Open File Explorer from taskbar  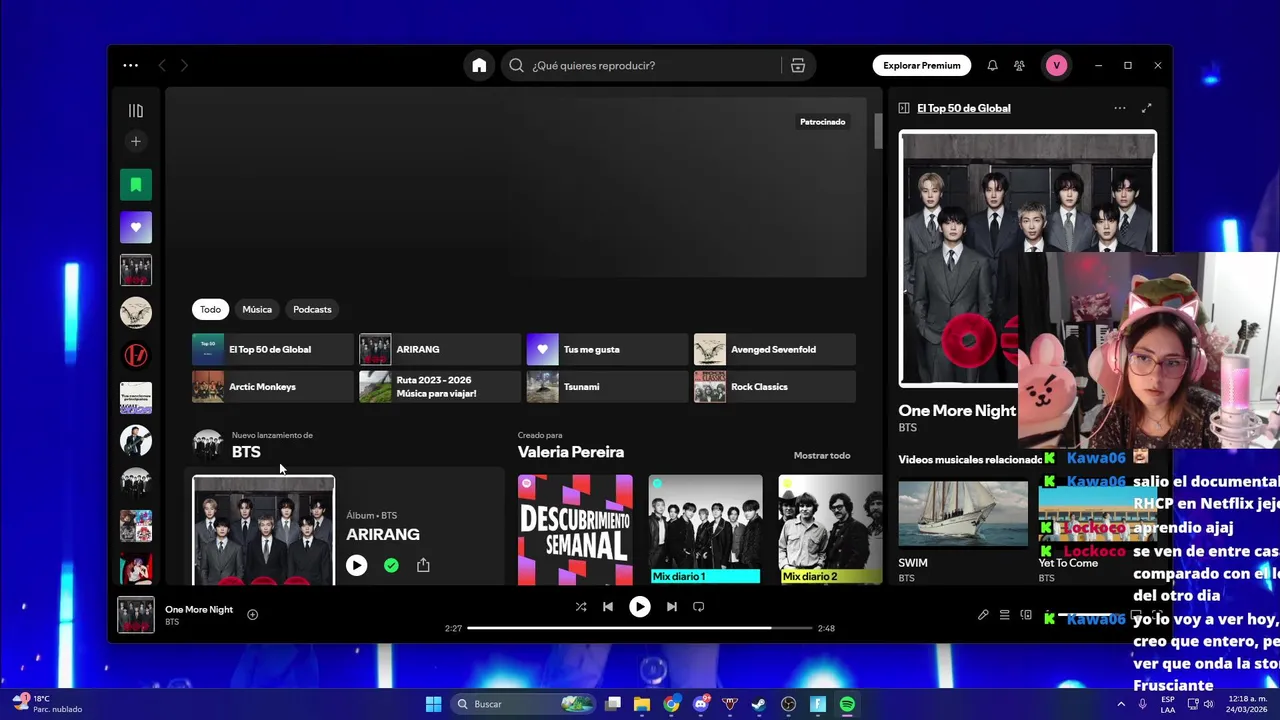(x=642, y=704)
